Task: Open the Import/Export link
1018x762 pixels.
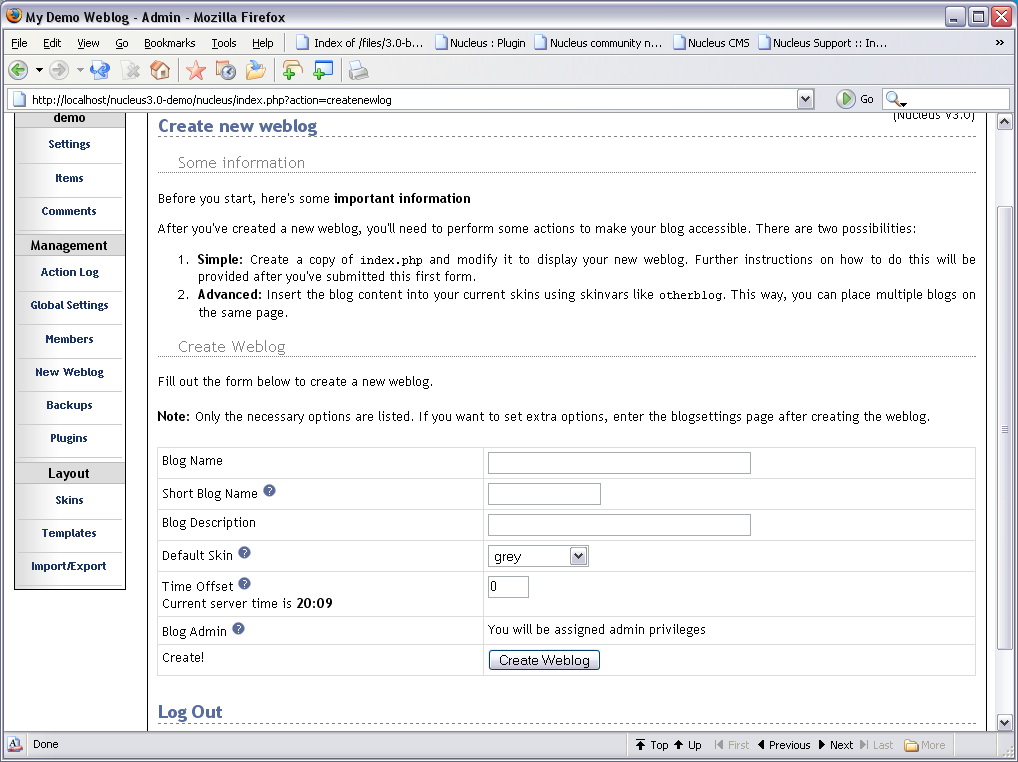Action: pos(69,566)
